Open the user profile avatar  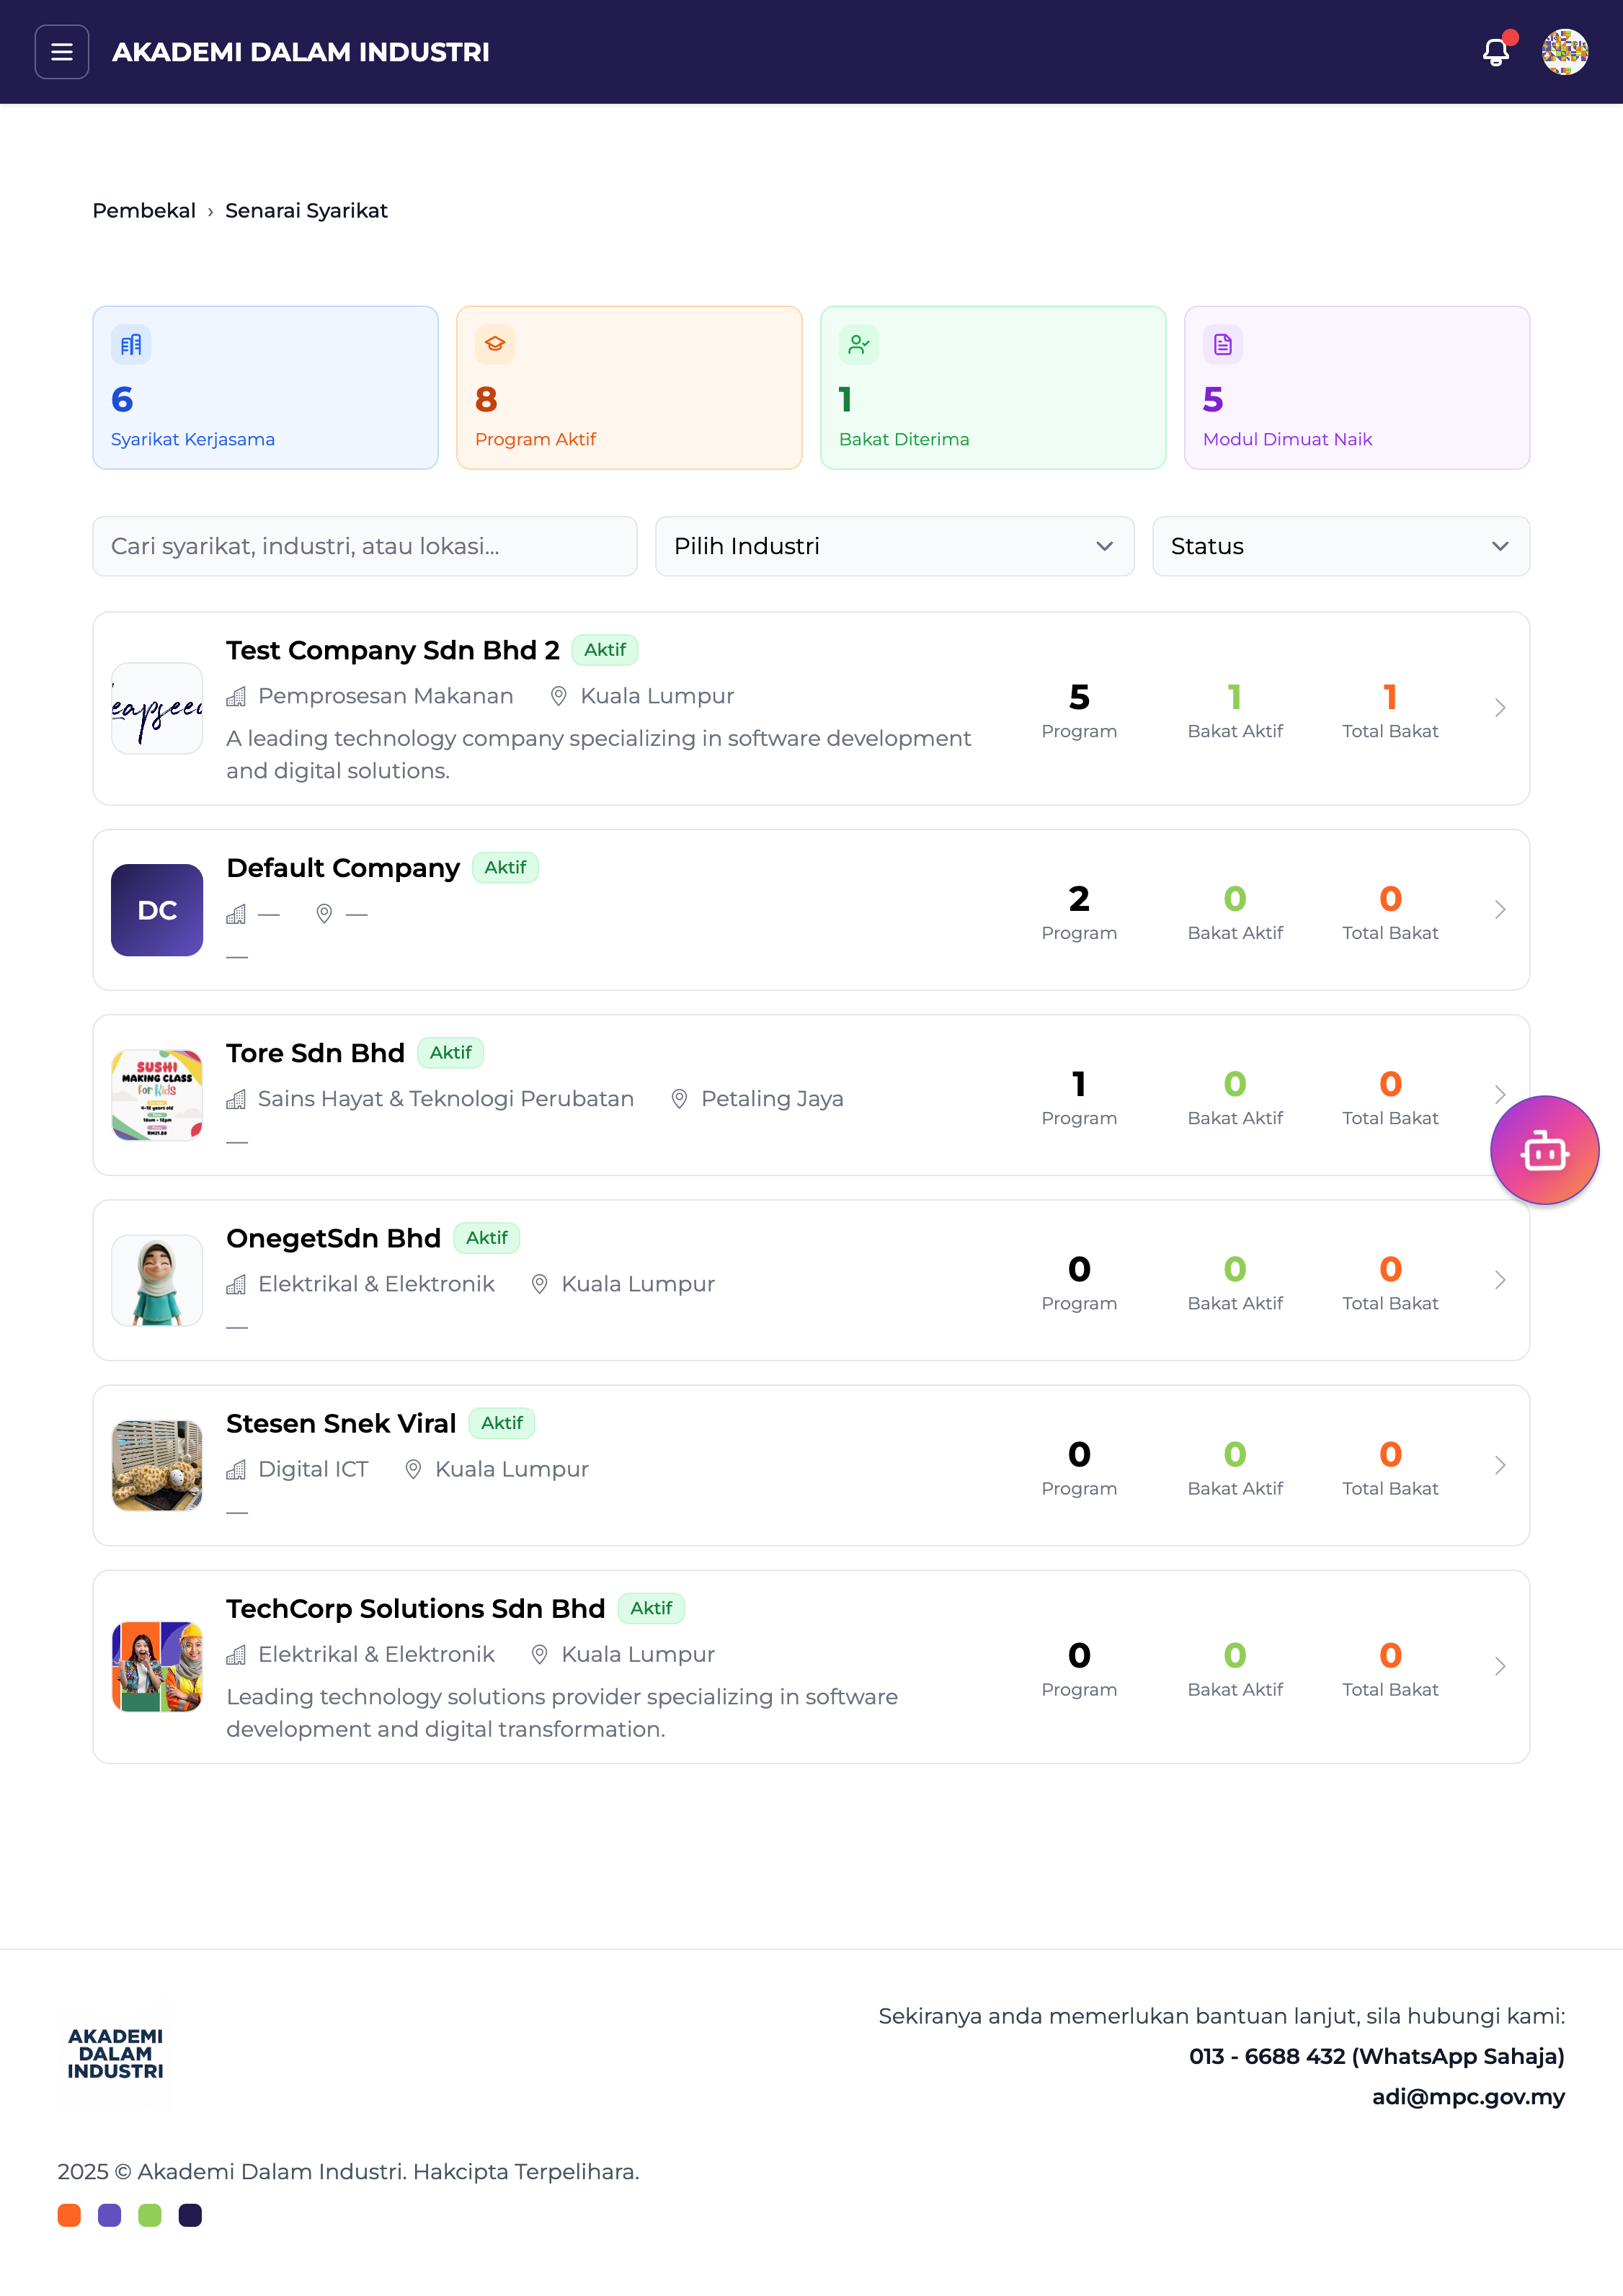click(x=1564, y=52)
